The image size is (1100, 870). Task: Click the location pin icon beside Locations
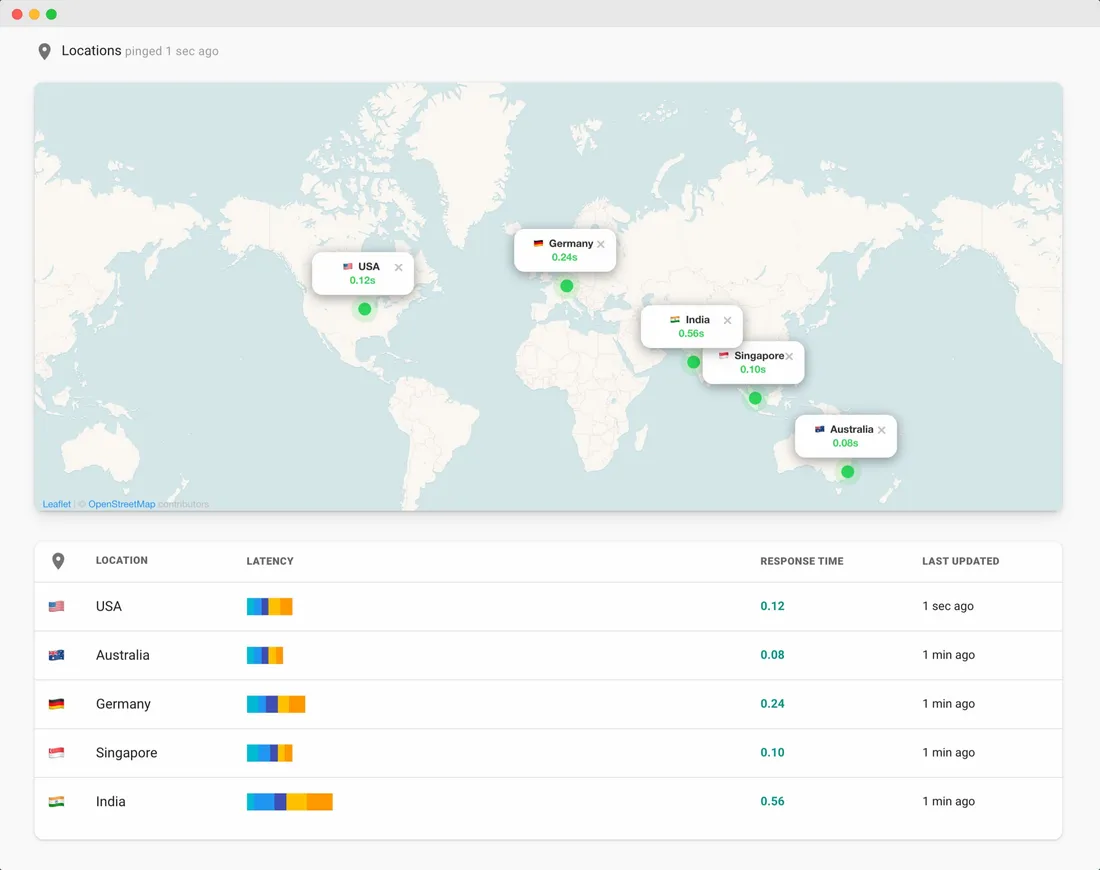pos(44,51)
